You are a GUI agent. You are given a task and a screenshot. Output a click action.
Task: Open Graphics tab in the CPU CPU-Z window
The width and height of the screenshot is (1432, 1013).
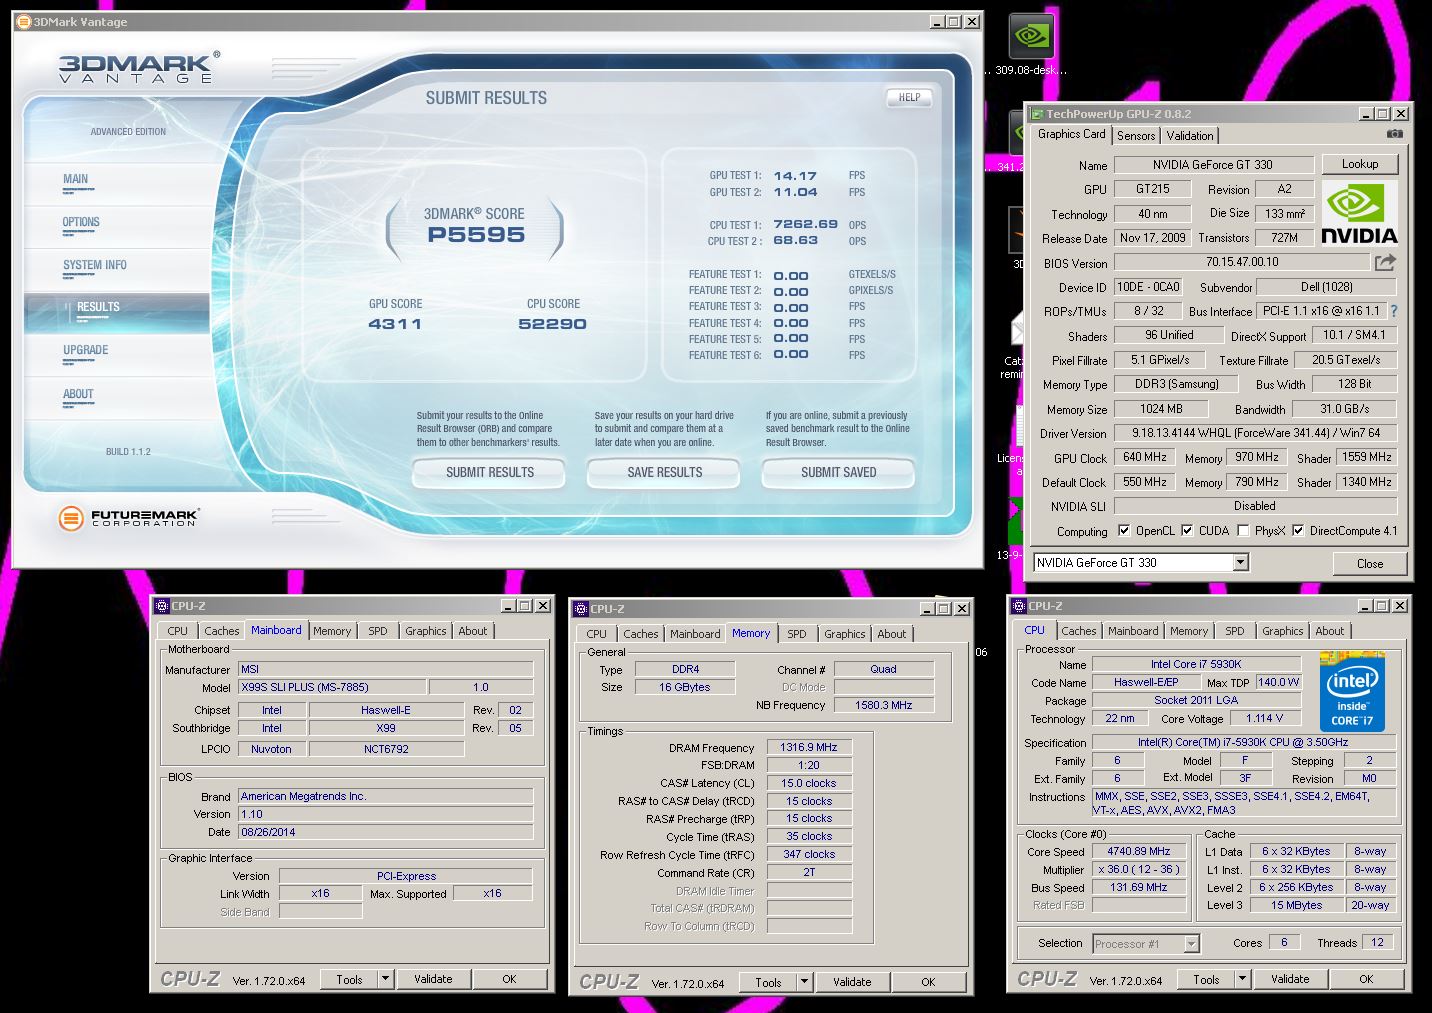1282,631
